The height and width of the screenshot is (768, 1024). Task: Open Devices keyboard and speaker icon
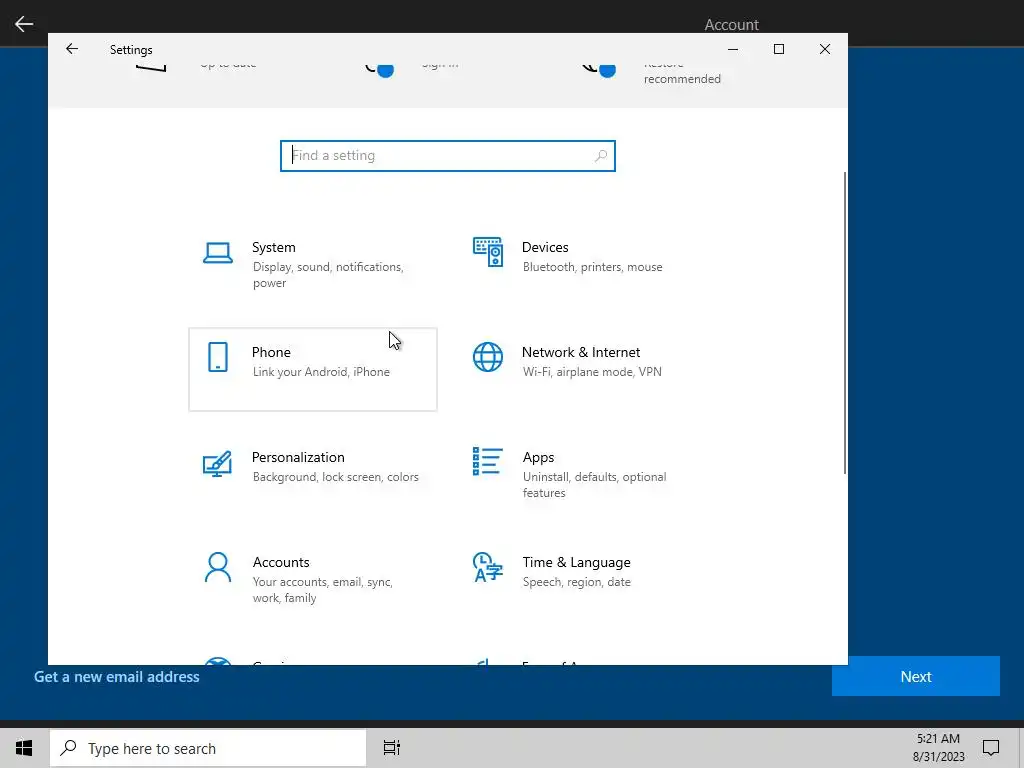(488, 252)
